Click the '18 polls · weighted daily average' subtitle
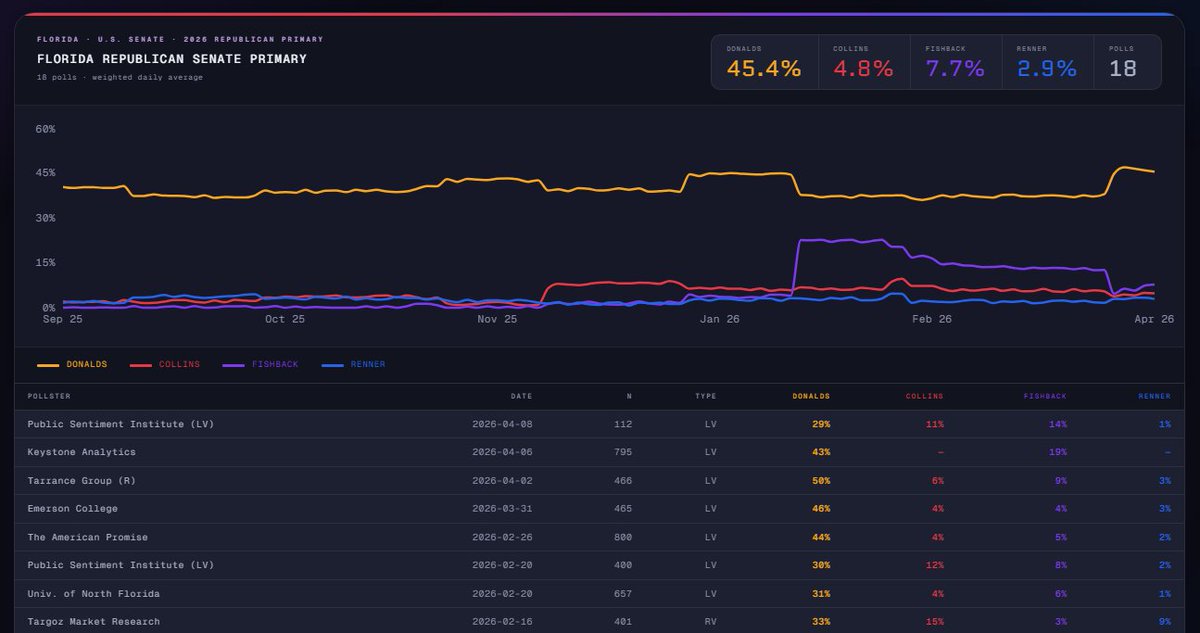 pos(120,77)
